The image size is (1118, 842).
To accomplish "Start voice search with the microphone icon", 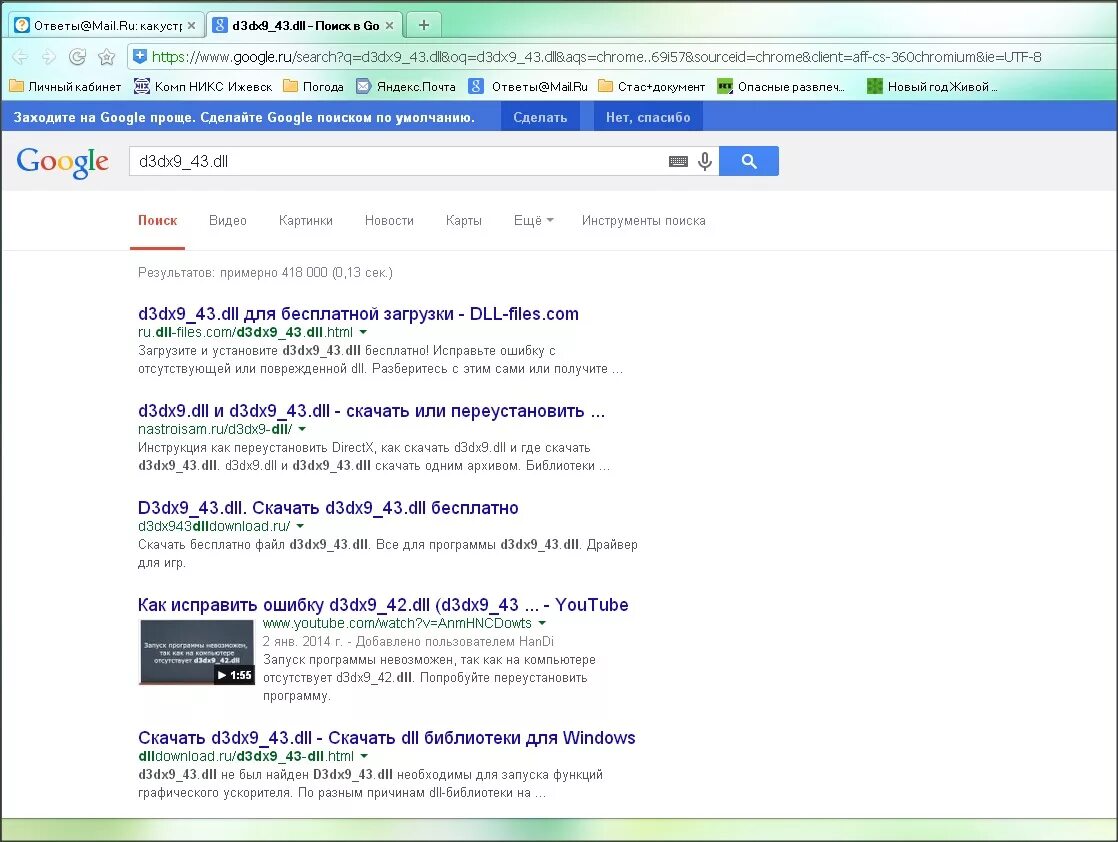I will 705,161.
